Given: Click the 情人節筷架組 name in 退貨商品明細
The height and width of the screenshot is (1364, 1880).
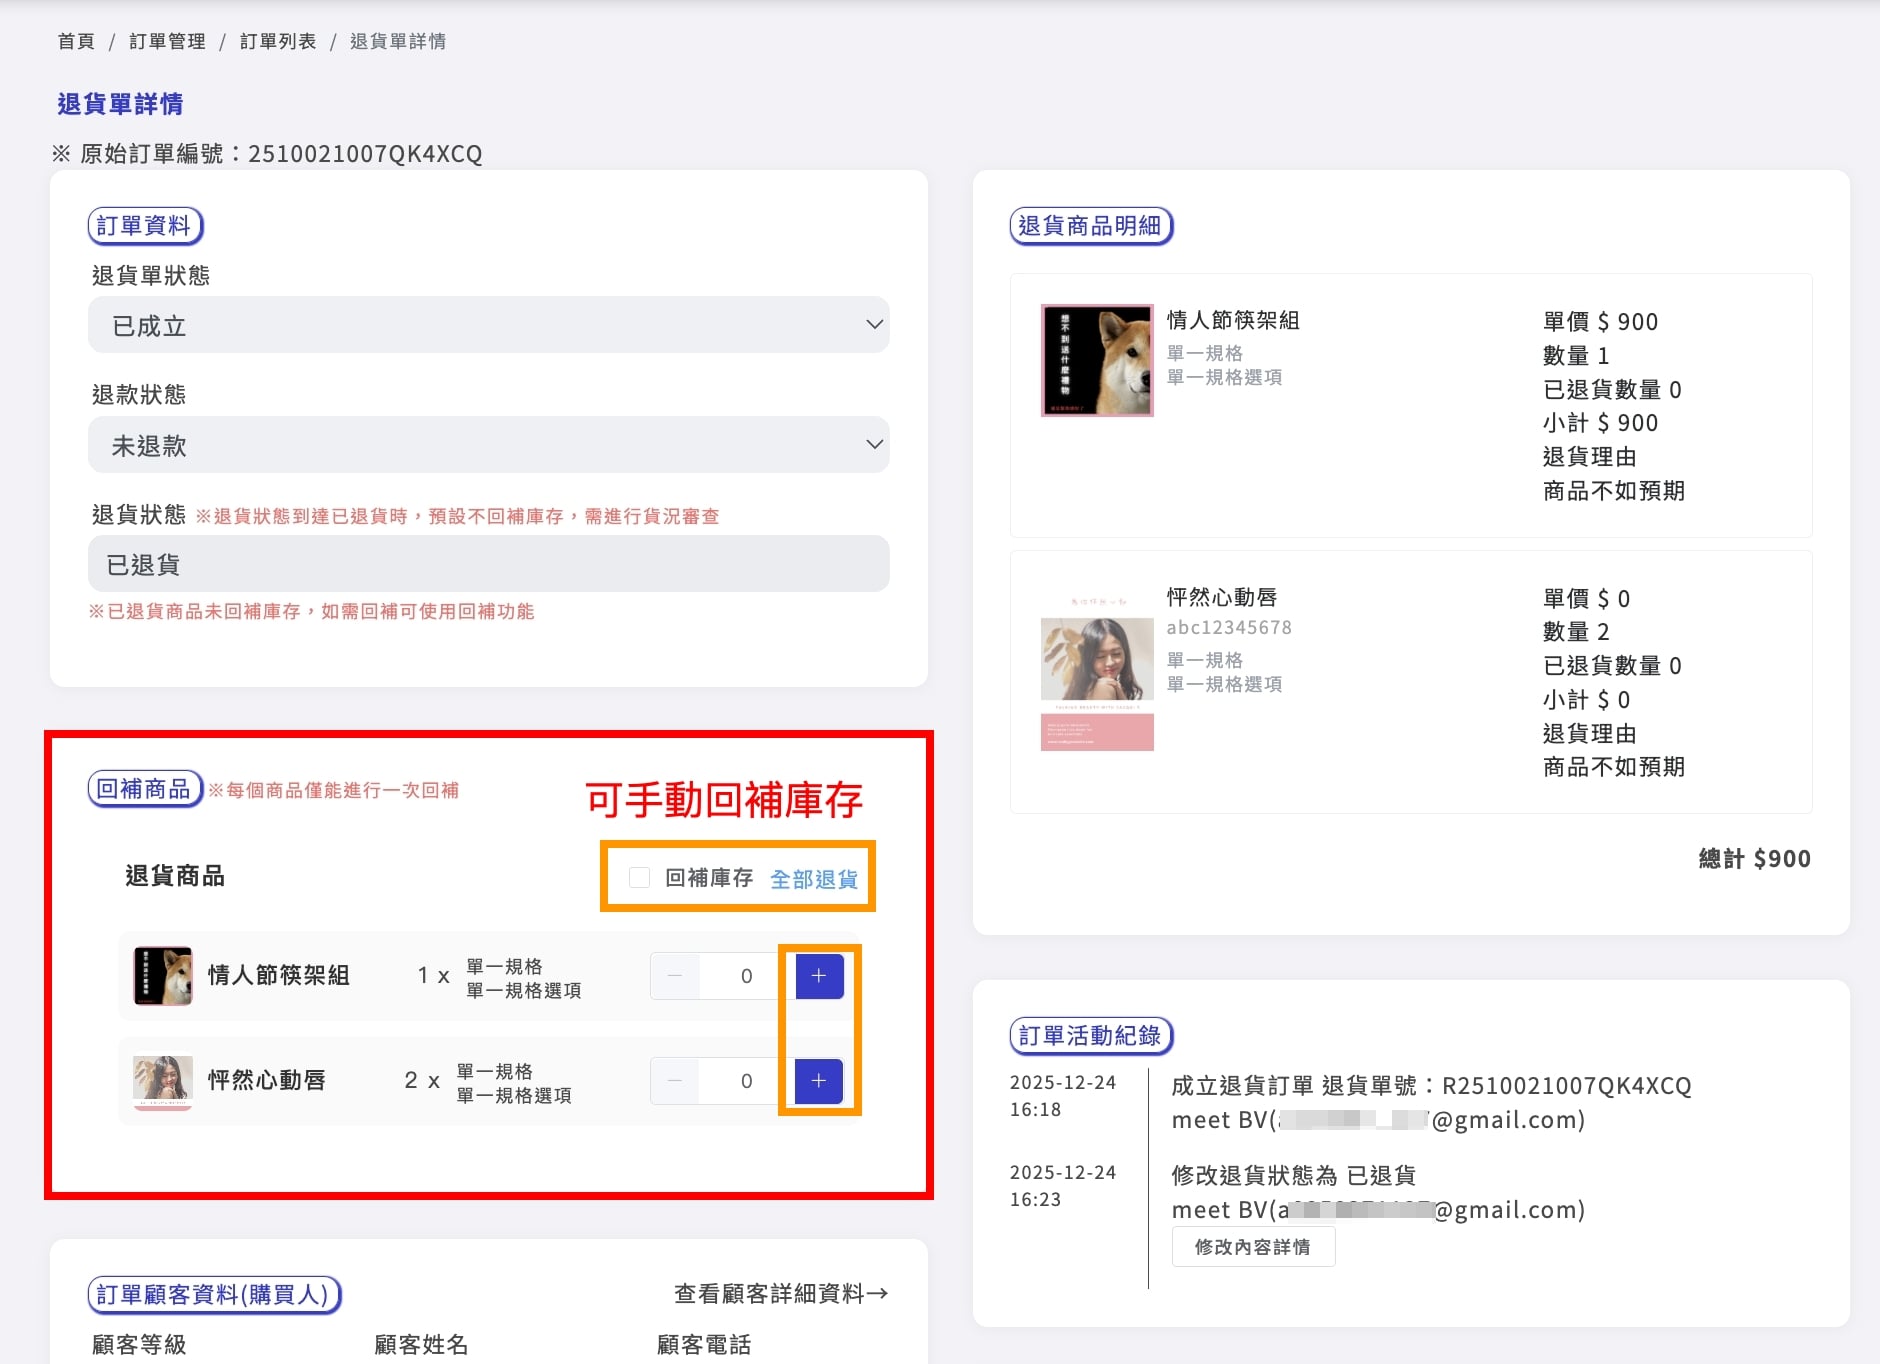Looking at the screenshot, I should click(1233, 320).
